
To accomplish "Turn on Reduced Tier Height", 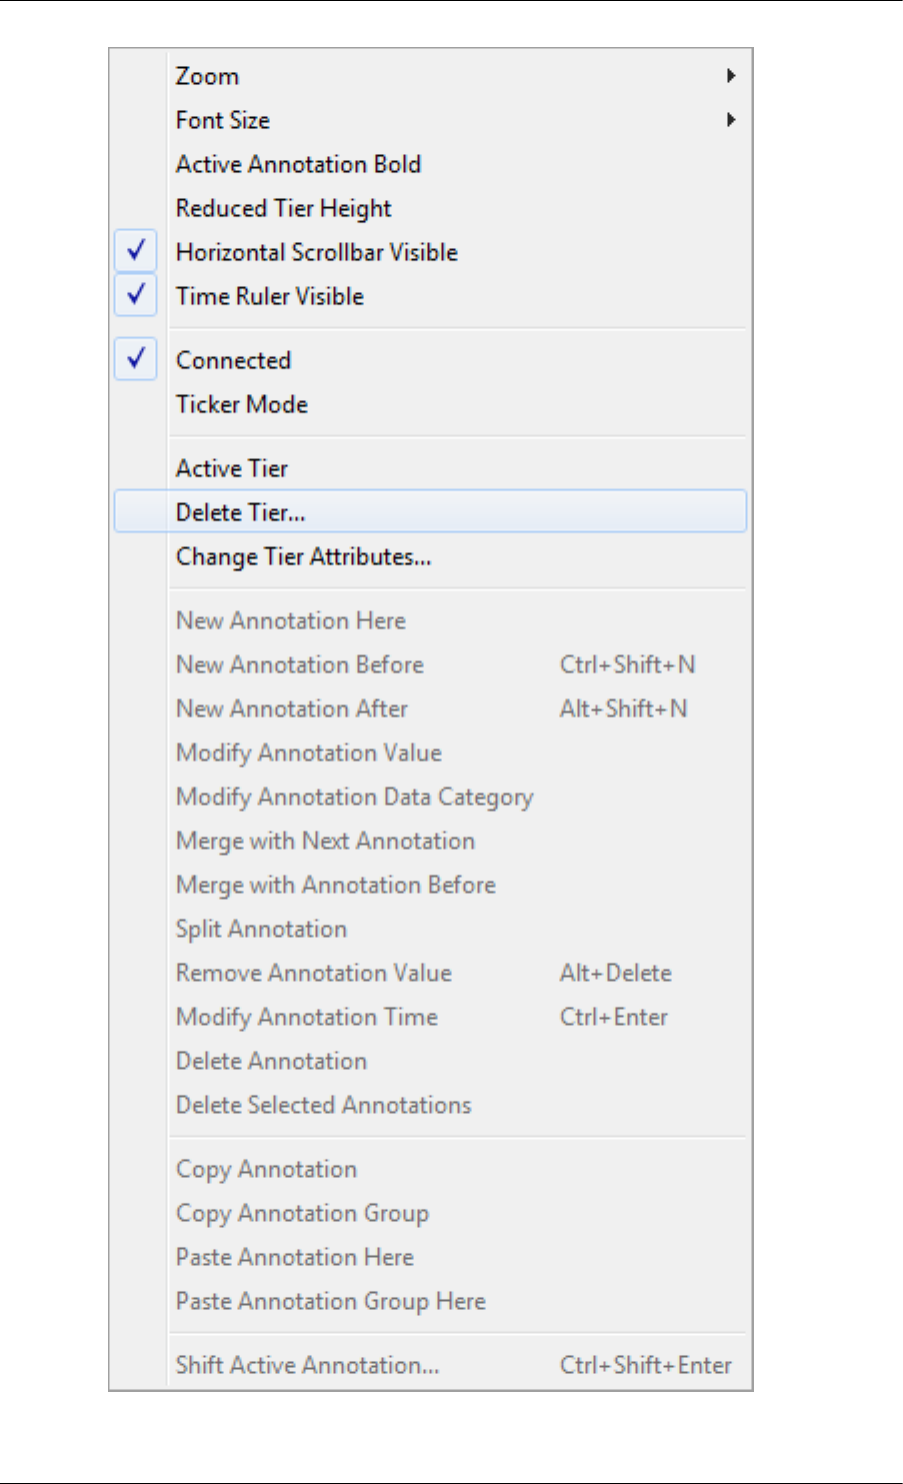I will (283, 208).
